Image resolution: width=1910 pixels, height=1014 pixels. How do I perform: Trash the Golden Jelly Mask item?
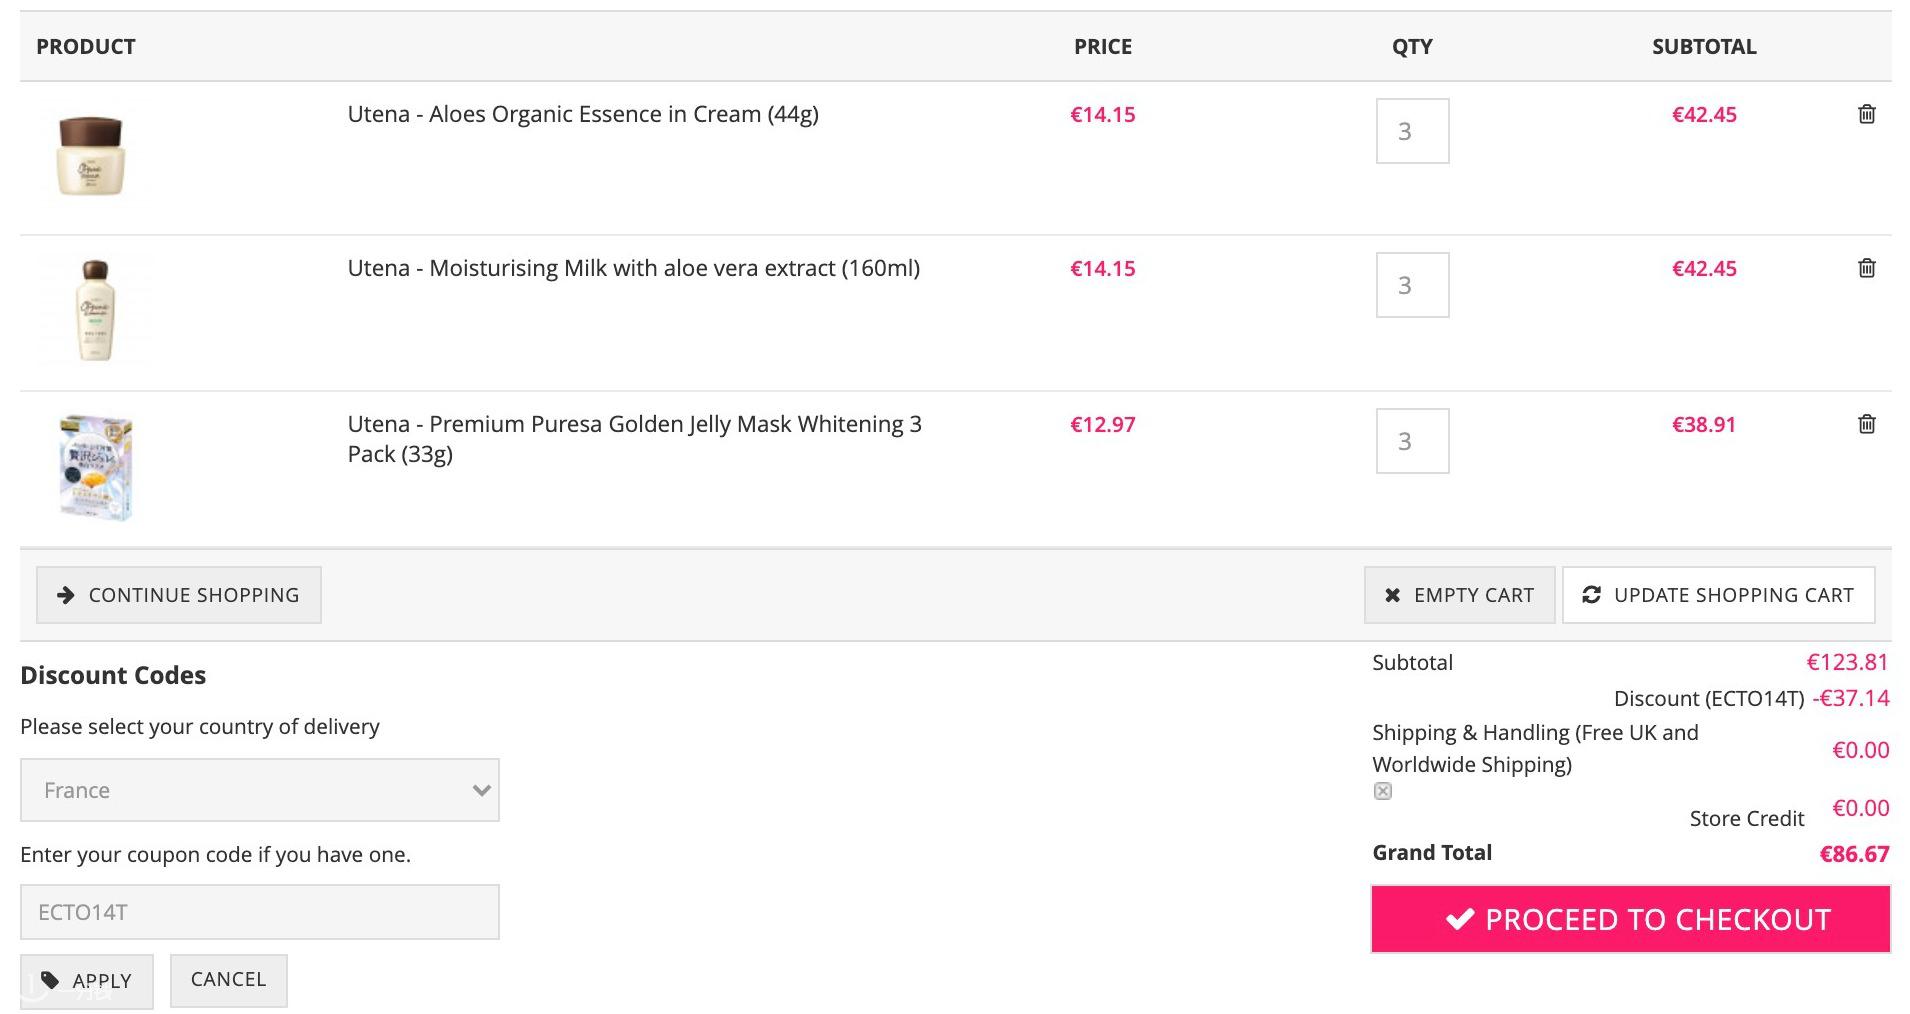coord(1866,424)
